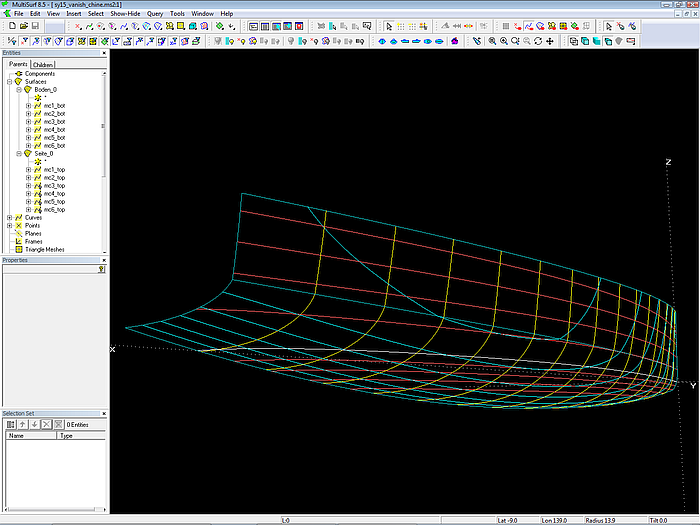This screenshot has width=700, height=525.
Task: Close the Entities panel
Action: coord(105,54)
